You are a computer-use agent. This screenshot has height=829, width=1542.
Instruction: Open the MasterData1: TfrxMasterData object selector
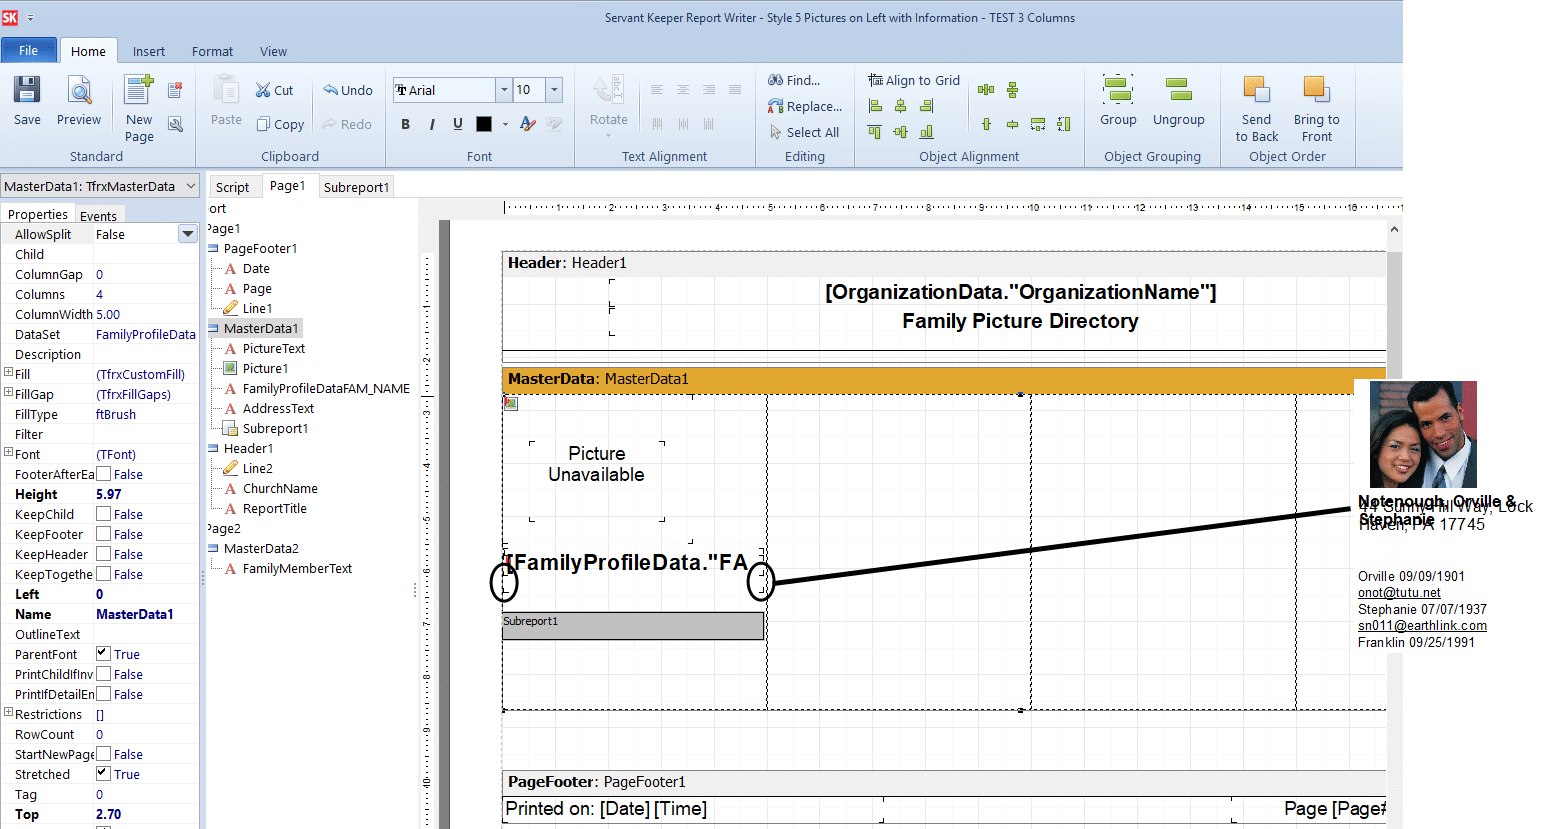coord(100,186)
